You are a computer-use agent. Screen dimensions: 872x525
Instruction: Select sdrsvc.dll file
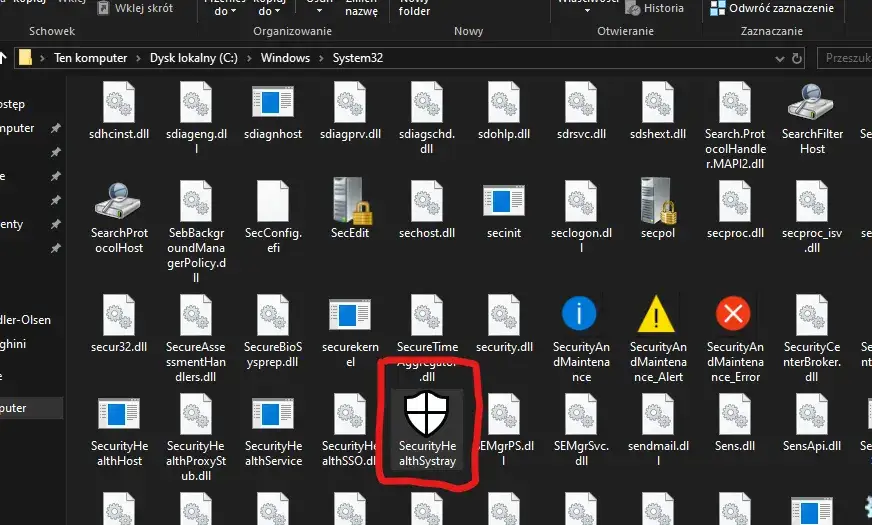pos(581,110)
